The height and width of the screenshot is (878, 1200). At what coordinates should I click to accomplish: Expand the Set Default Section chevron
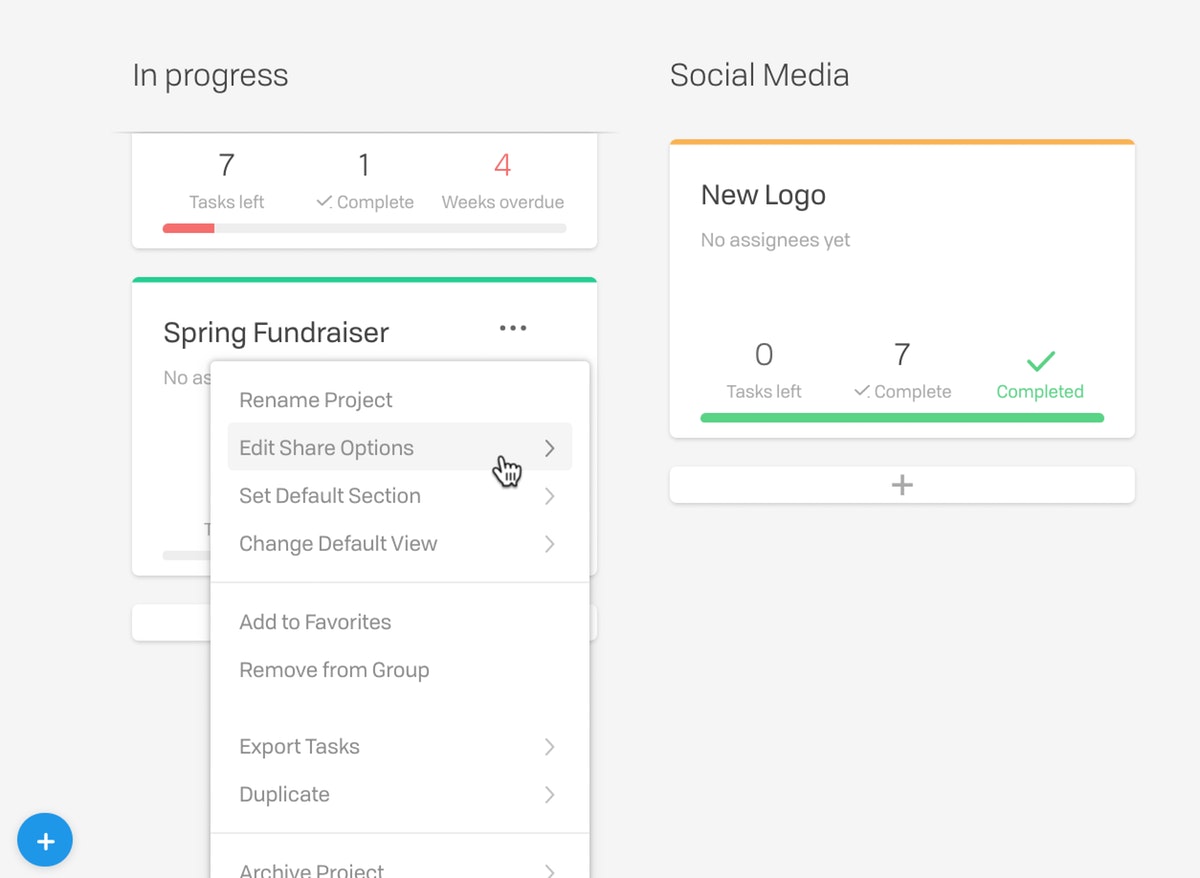549,496
